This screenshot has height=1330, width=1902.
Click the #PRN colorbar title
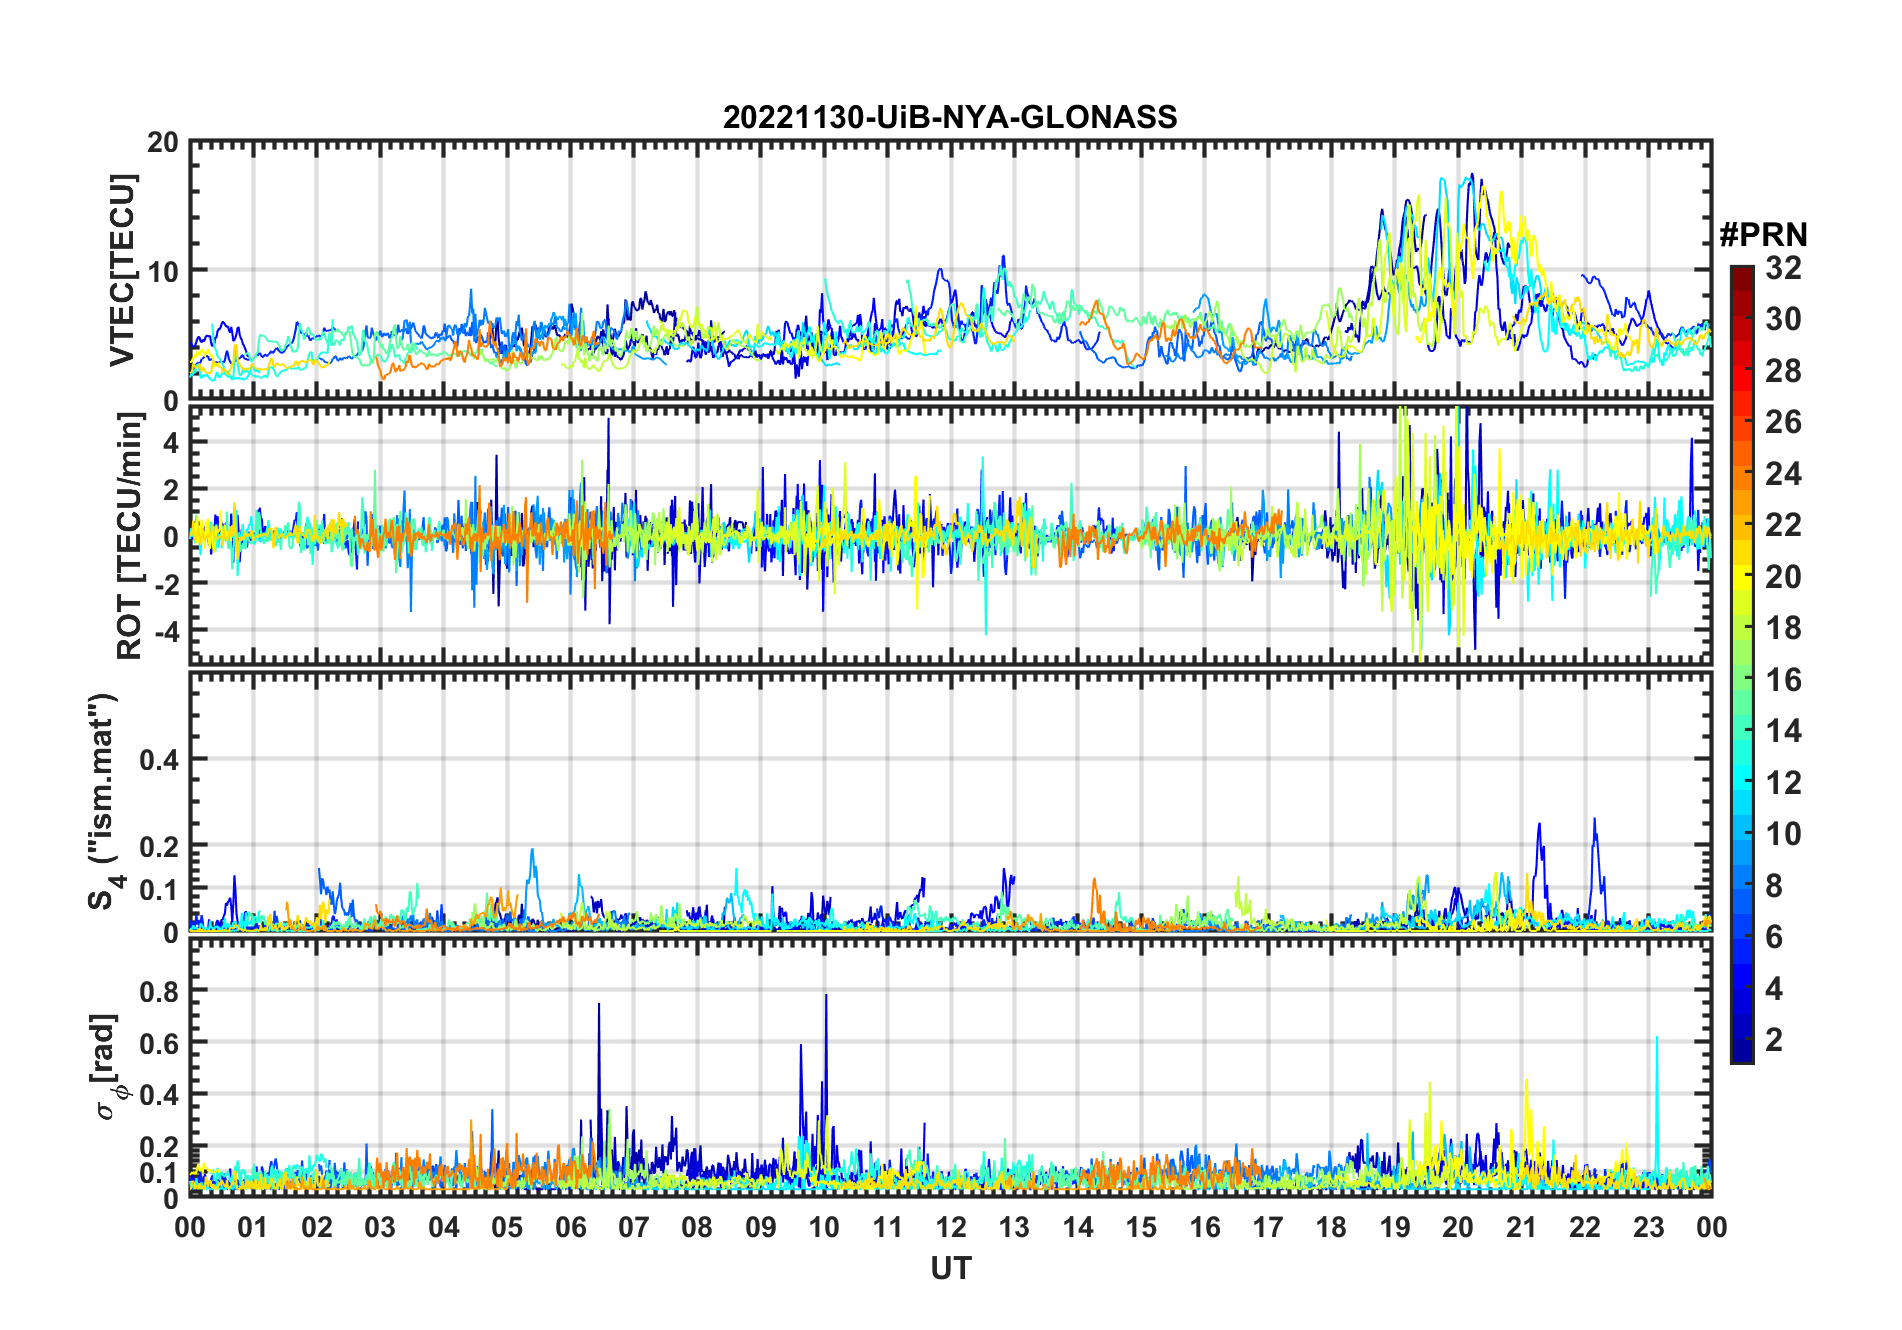pyautogui.click(x=1763, y=235)
